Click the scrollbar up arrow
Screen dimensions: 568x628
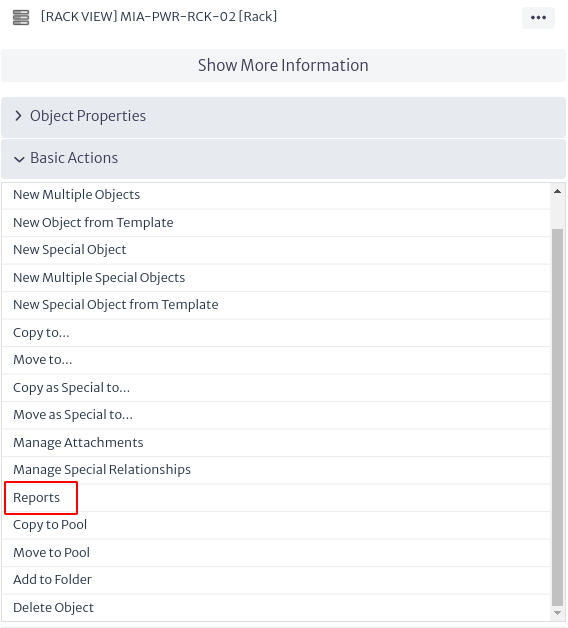pos(557,191)
